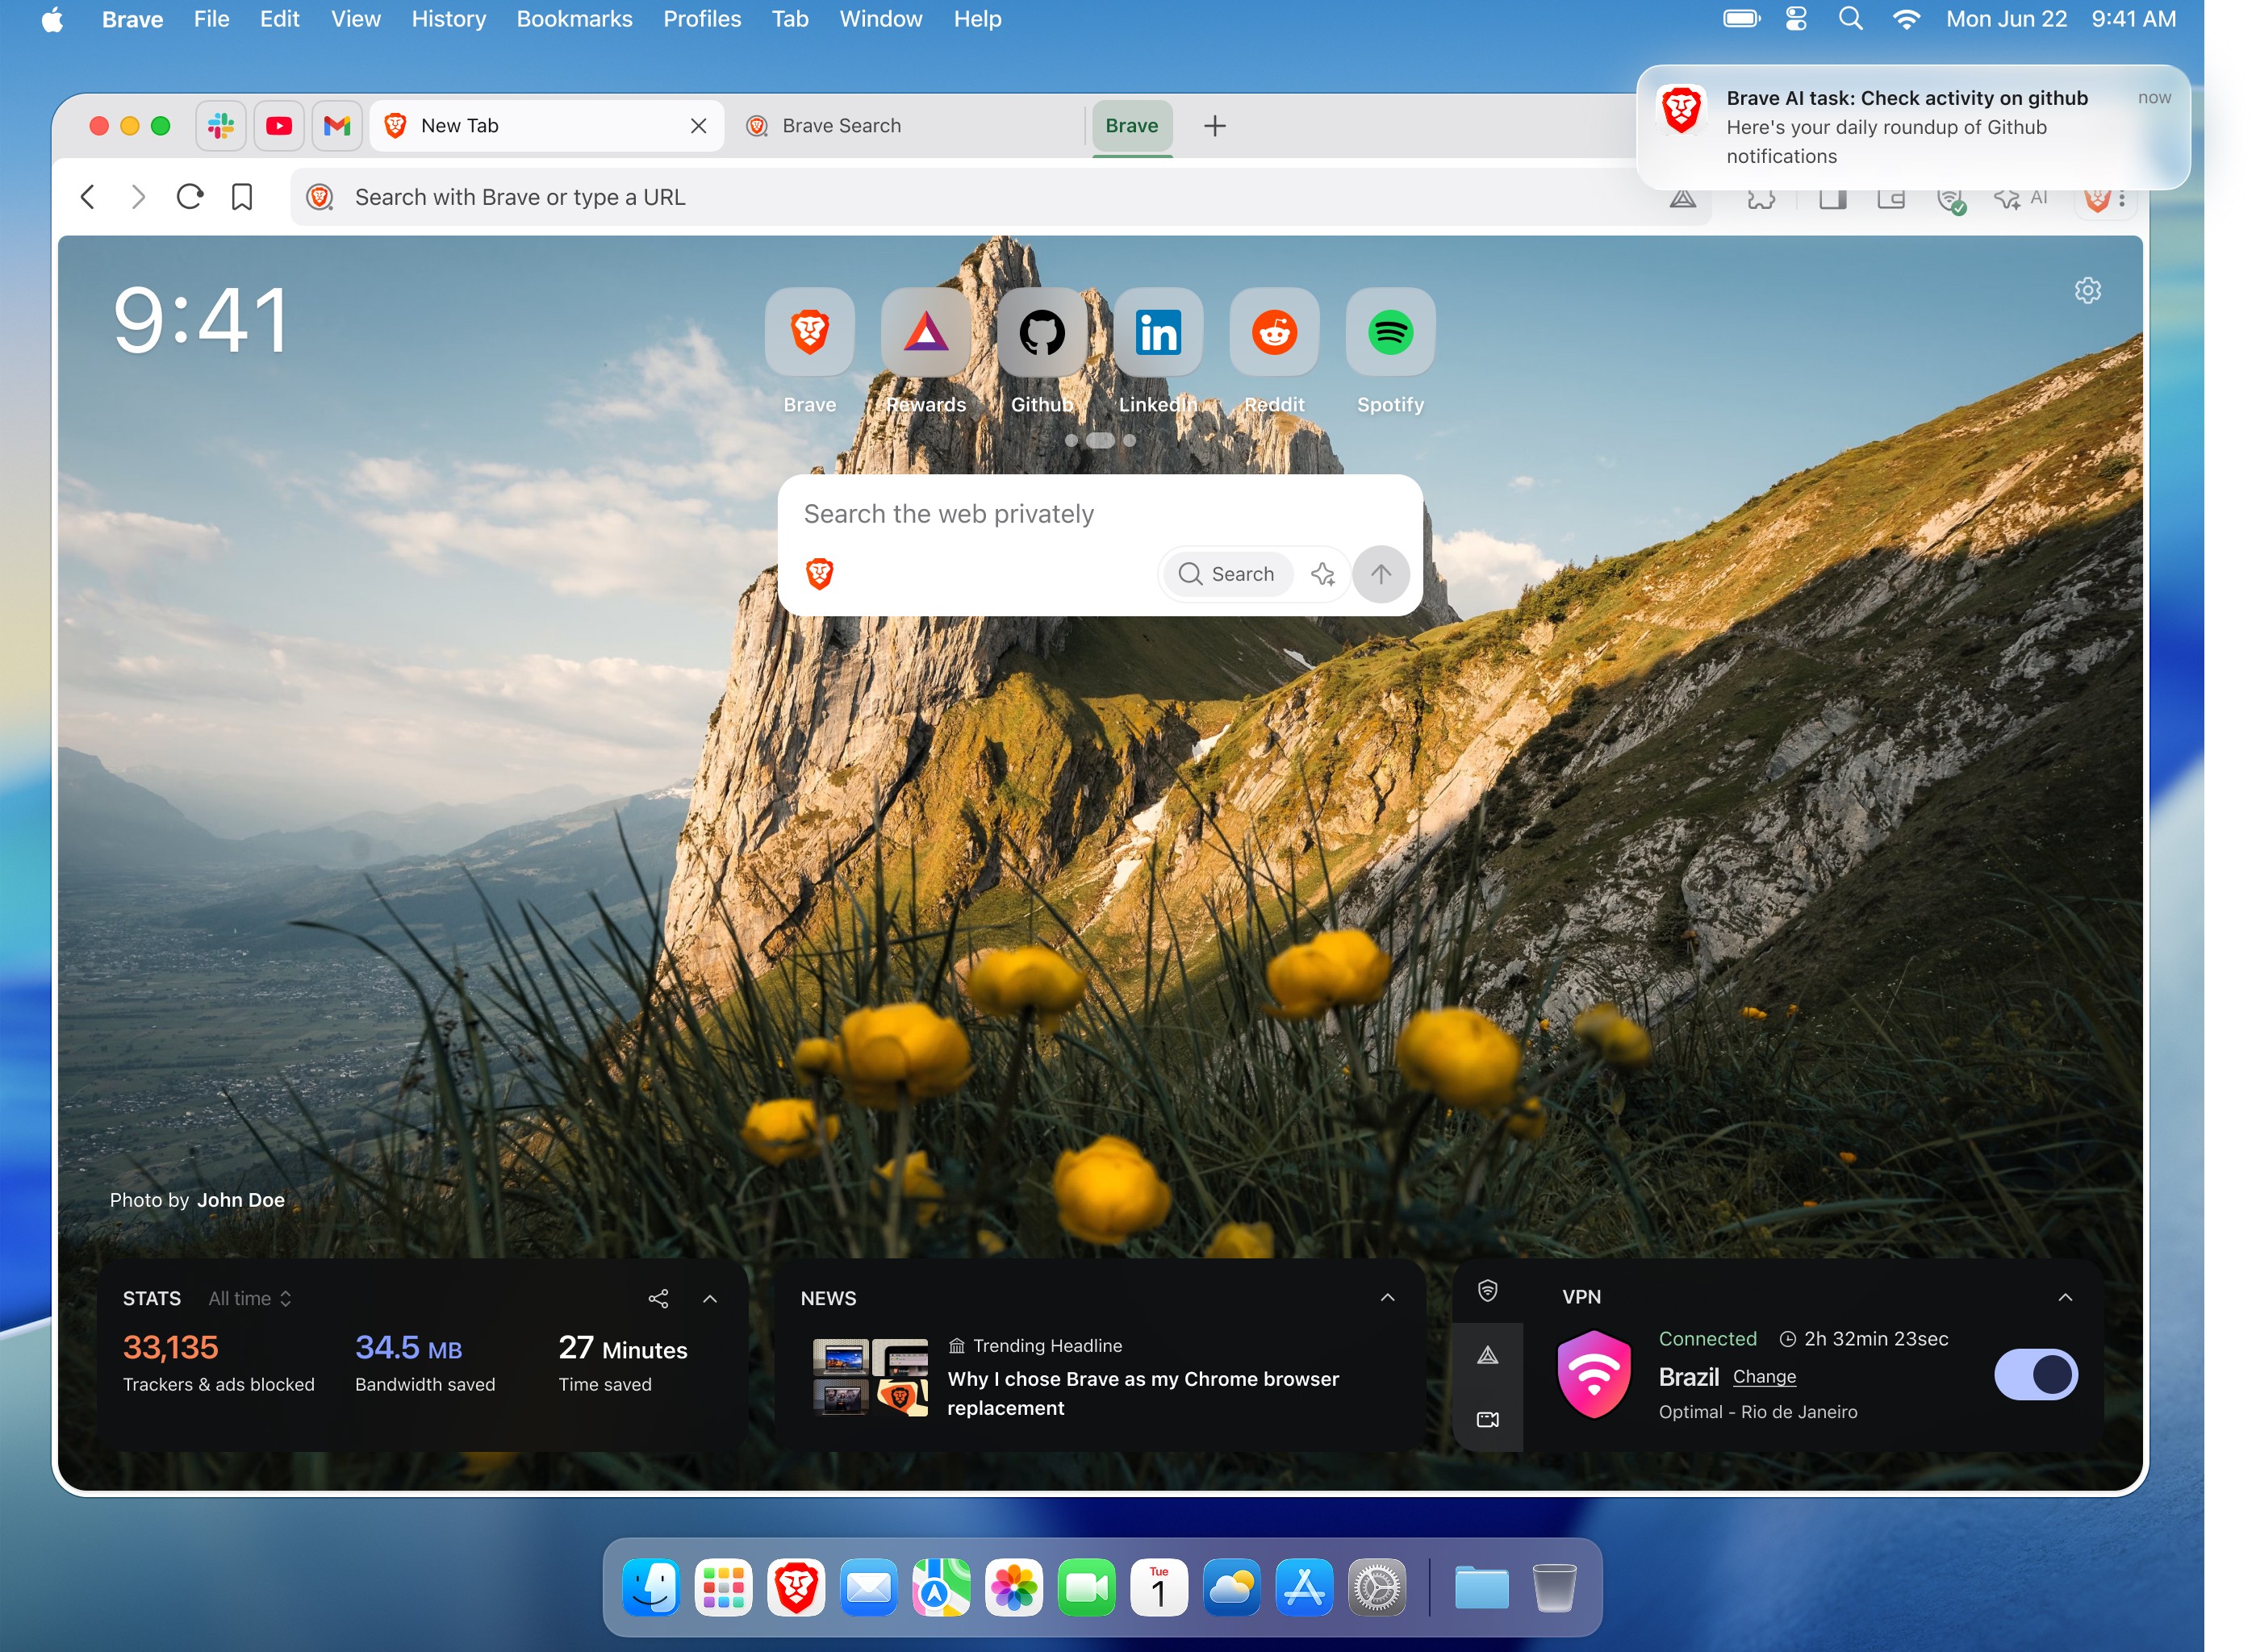Viewport: 2256px width, 1652px height.
Task: Switch widget sidebar to Rewards triangle icon
Action: click(1487, 1355)
